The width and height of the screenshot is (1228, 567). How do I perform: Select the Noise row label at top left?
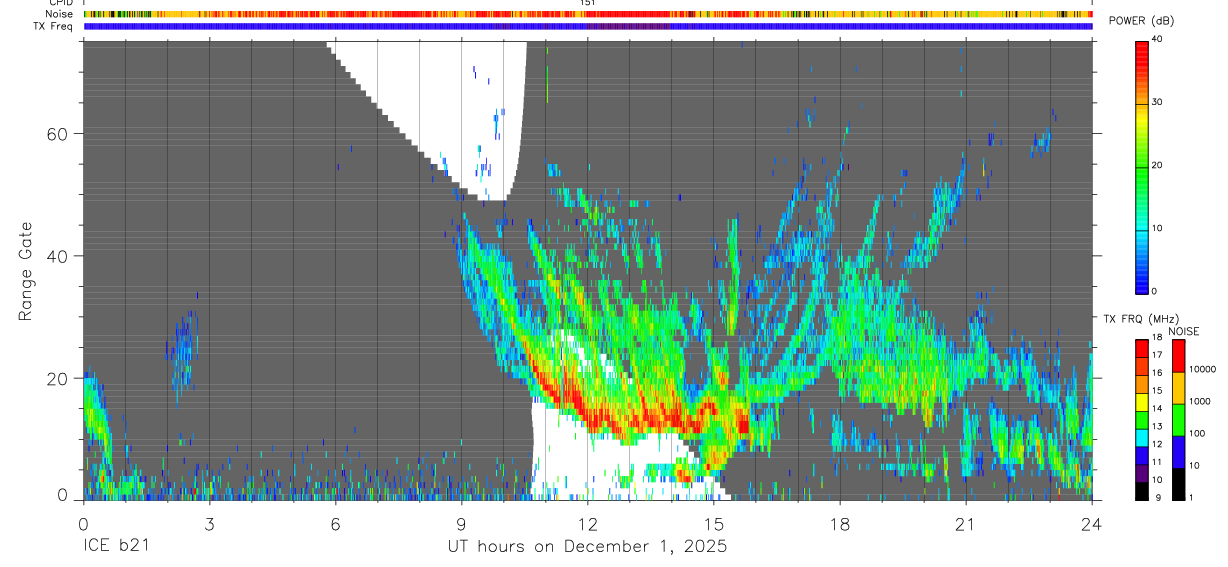click(59, 14)
